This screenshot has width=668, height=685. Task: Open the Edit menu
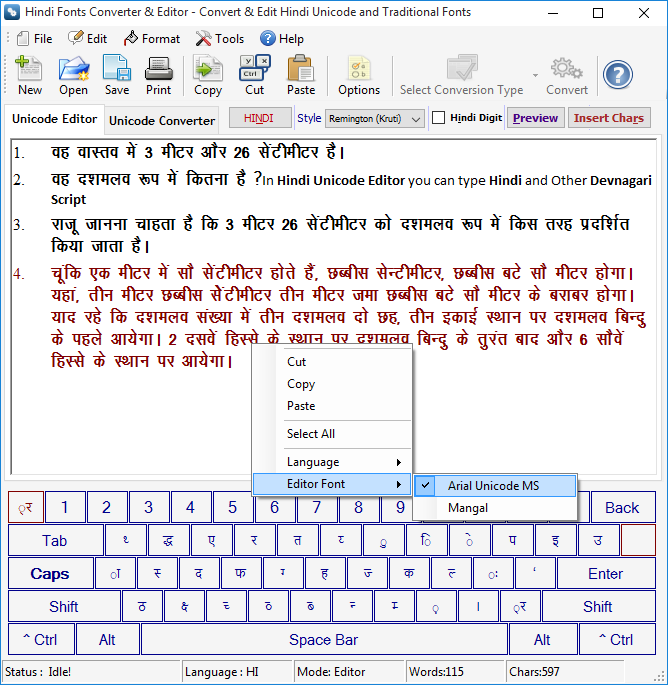click(x=87, y=39)
